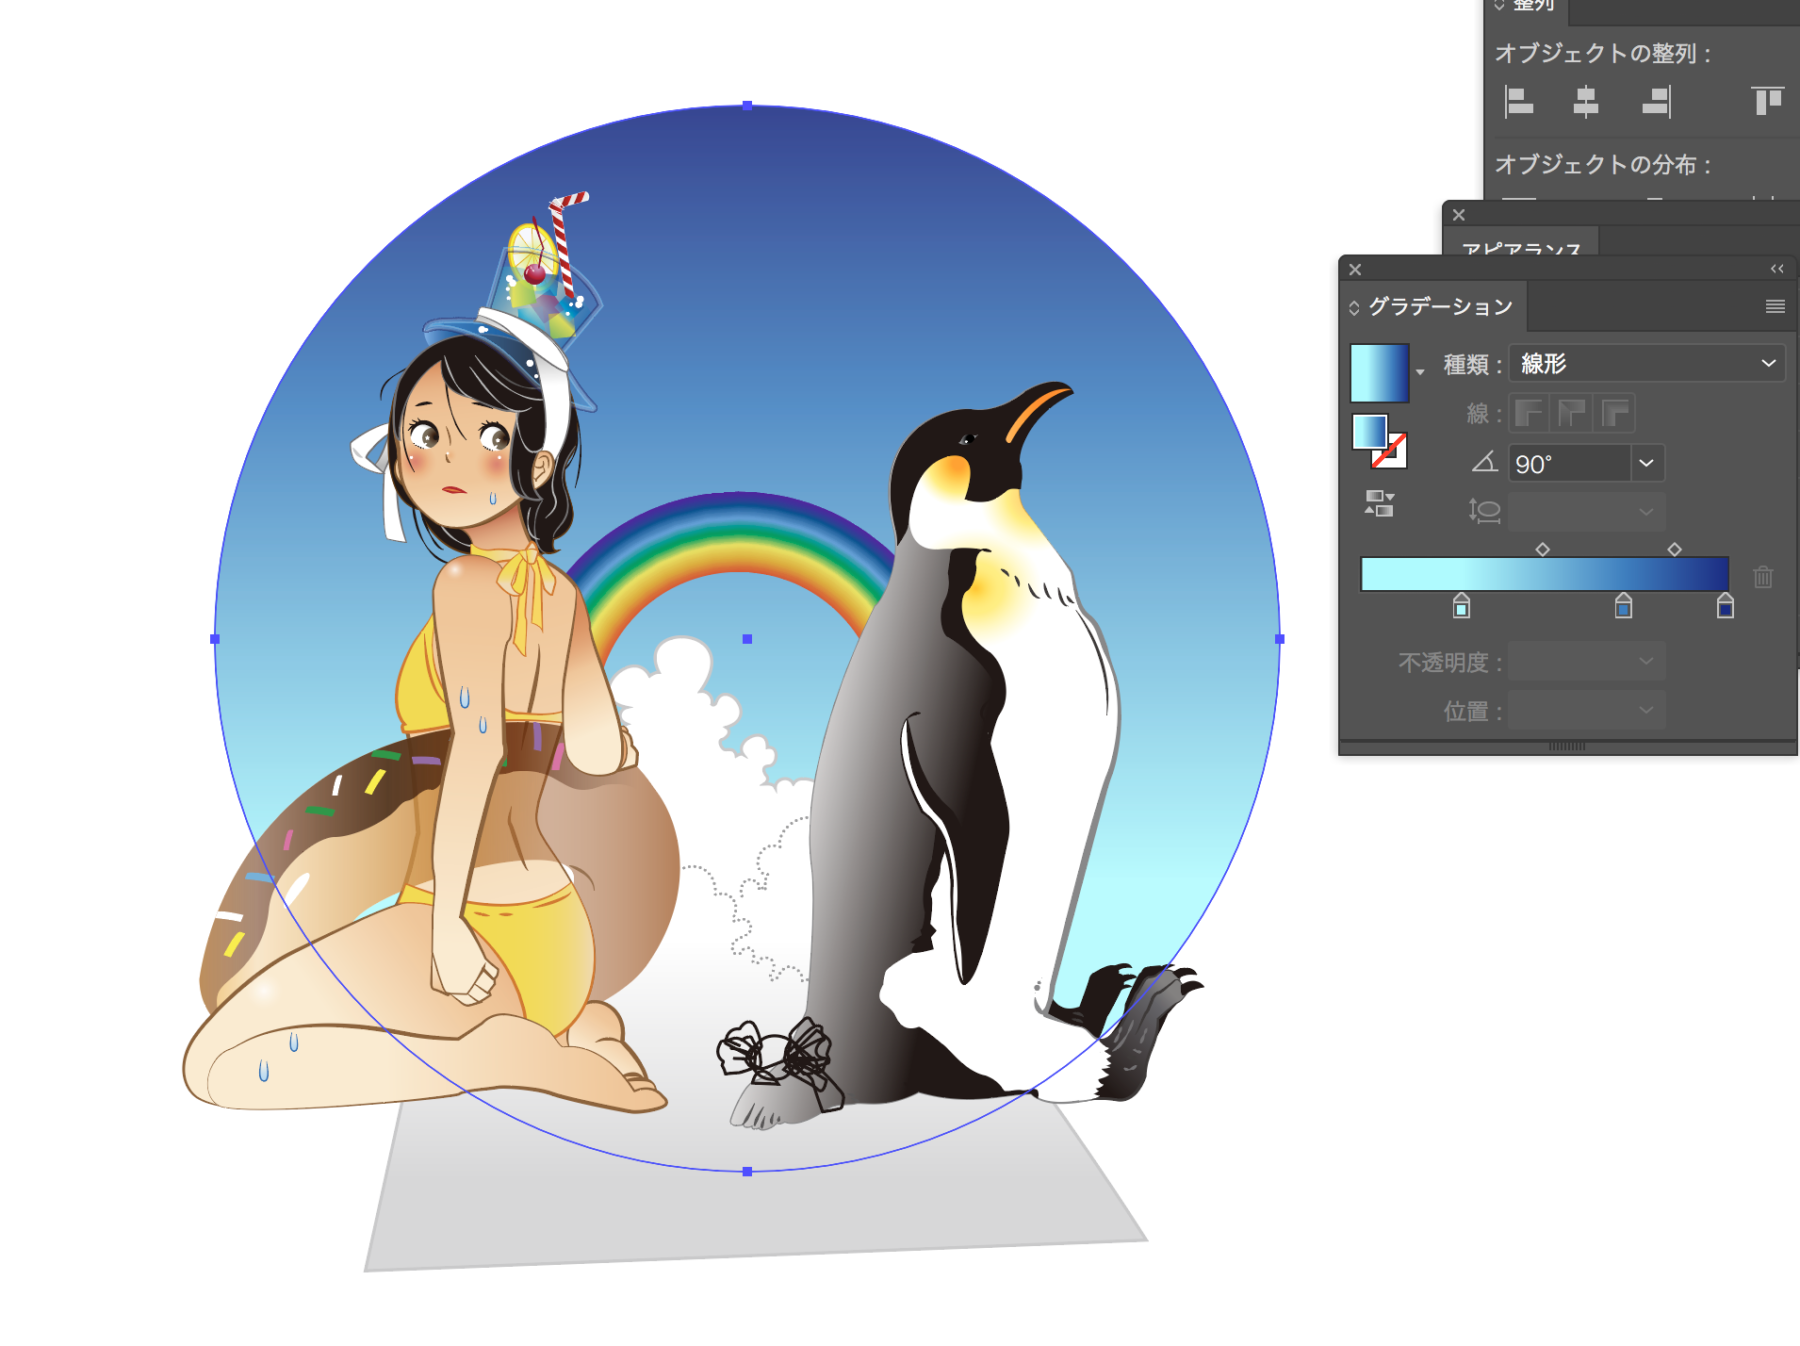Select the light cyan gradient stop
The image size is (1800, 1346).
click(x=1461, y=606)
